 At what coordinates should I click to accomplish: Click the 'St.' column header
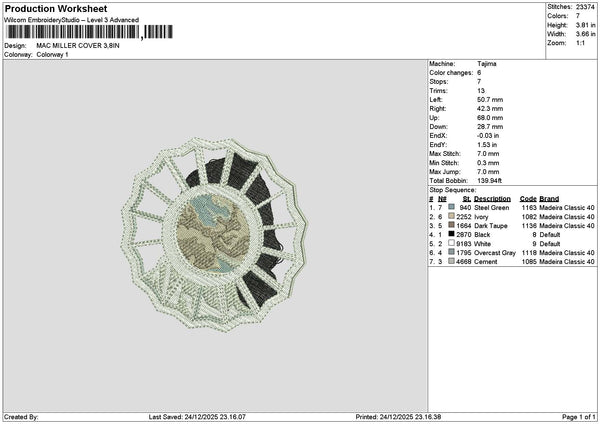click(467, 199)
